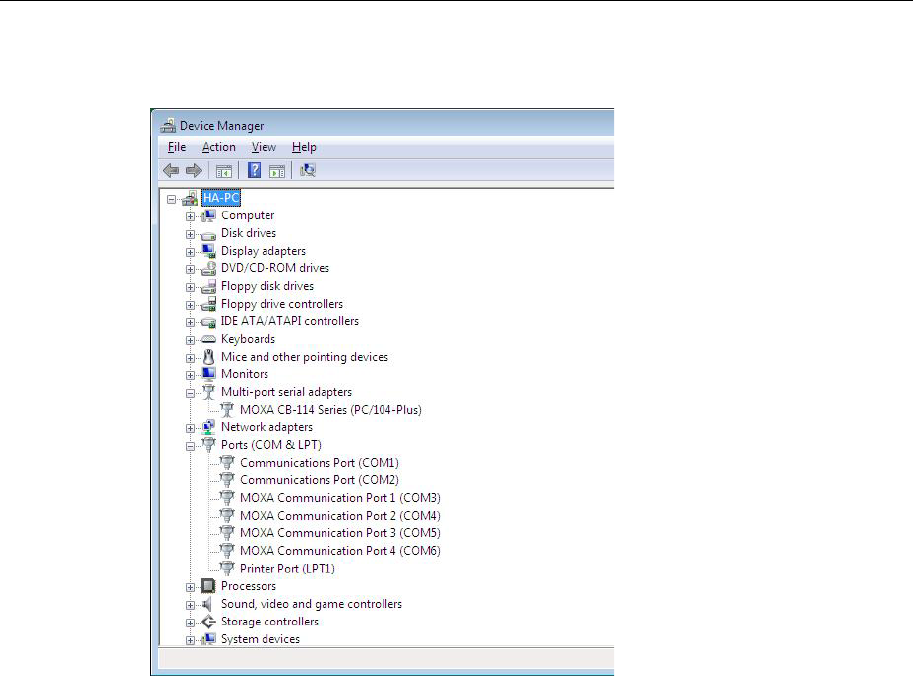Select the Network adapters label
This screenshot has width=913, height=676.
[x=267, y=427]
